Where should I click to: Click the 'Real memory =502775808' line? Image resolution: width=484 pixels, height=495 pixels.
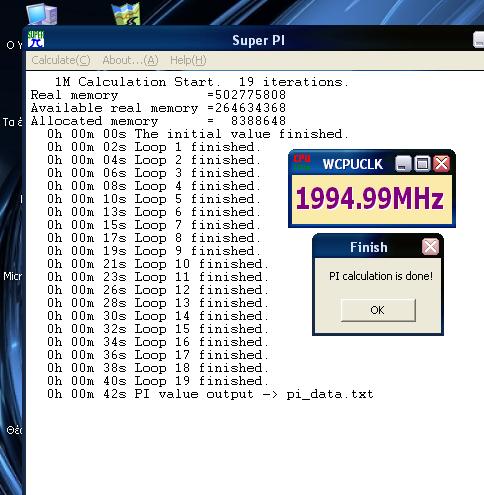coord(158,95)
